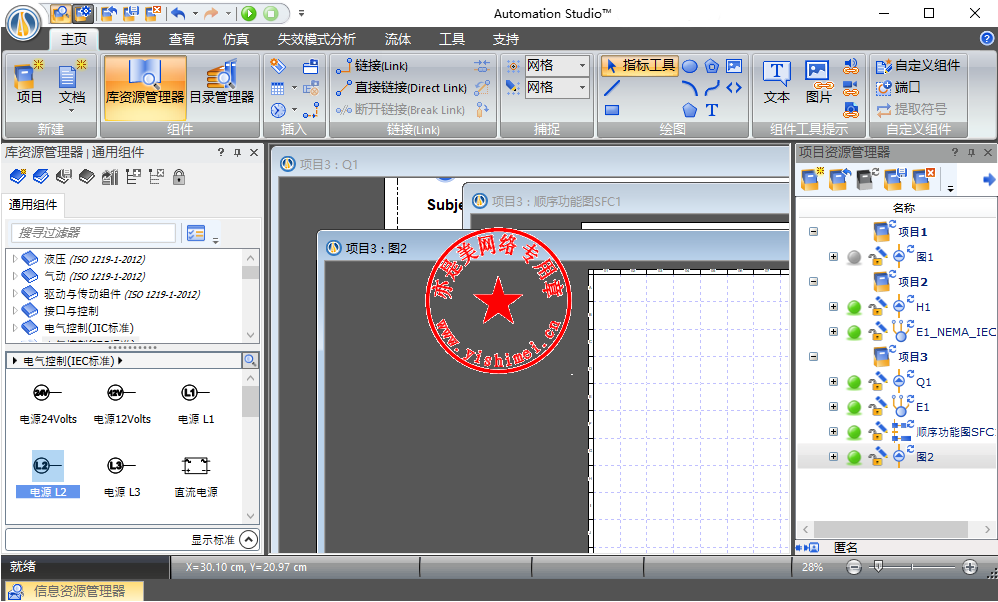Toggle the green status light of E1

pos(854,407)
